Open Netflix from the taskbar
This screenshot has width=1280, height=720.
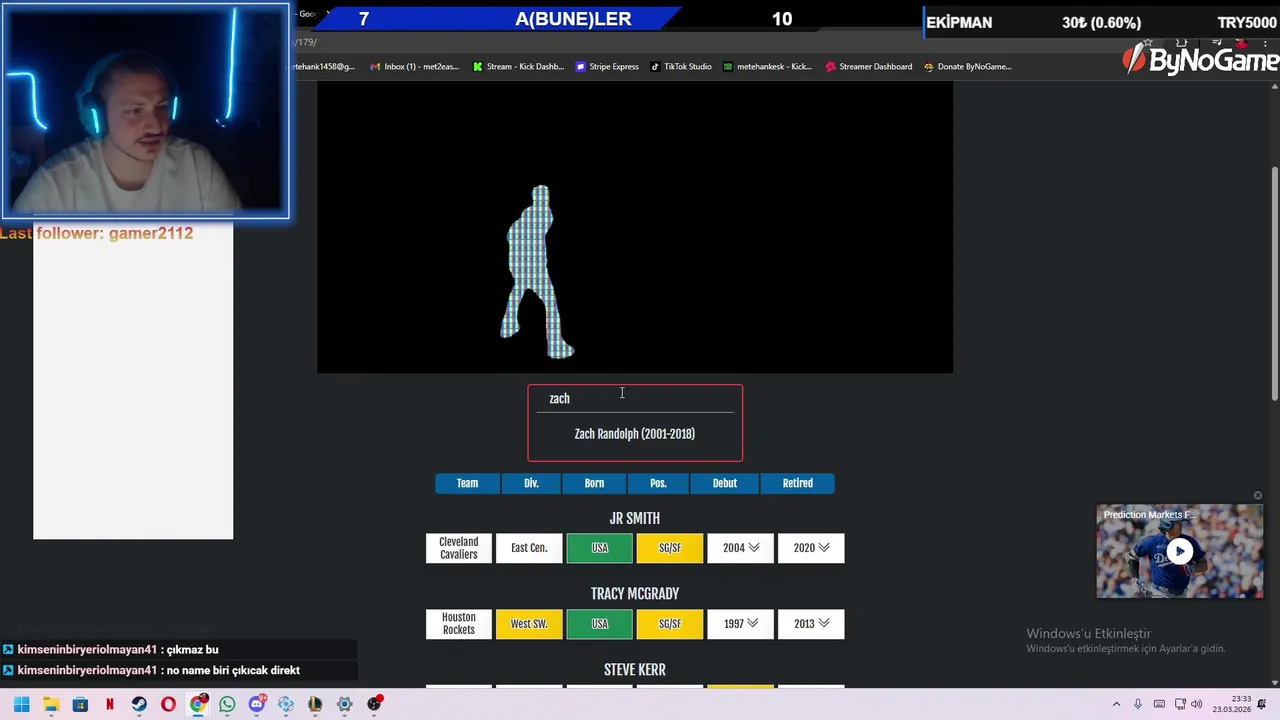(x=110, y=704)
